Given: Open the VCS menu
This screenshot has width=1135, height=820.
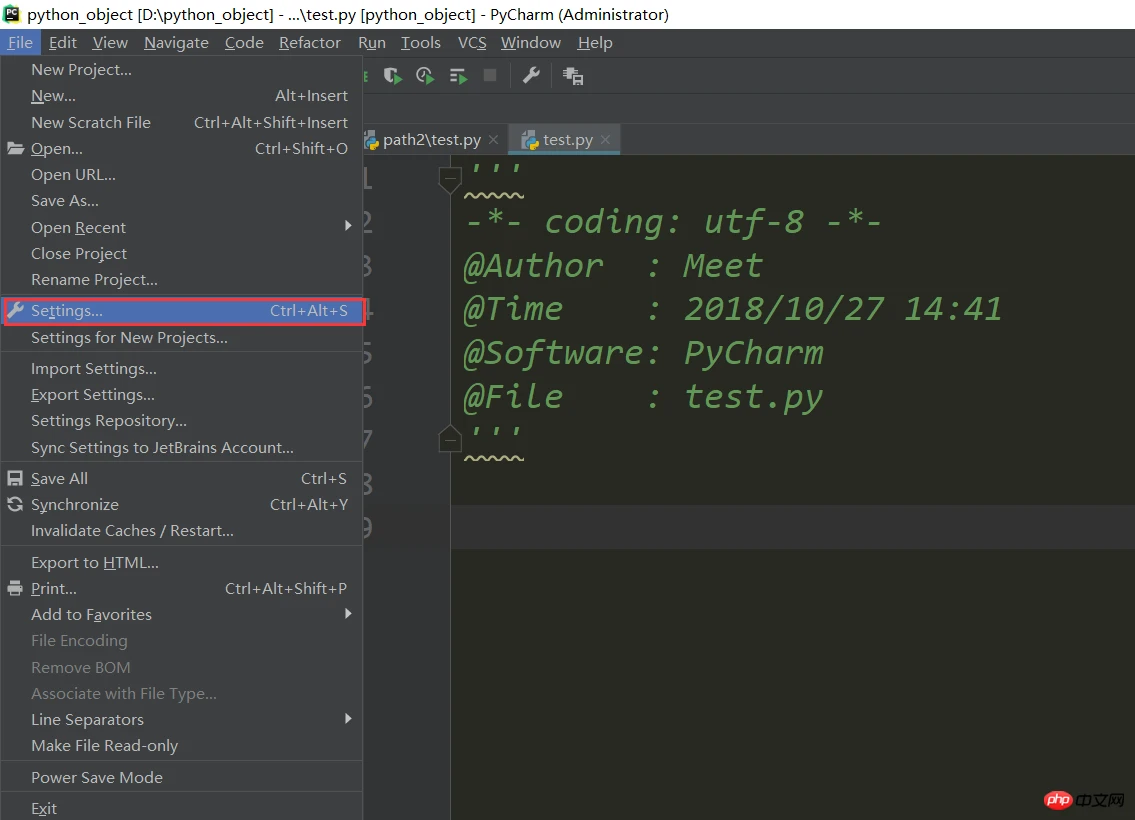Looking at the screenshot, I should pyautogui.click(x=472, y=43).
